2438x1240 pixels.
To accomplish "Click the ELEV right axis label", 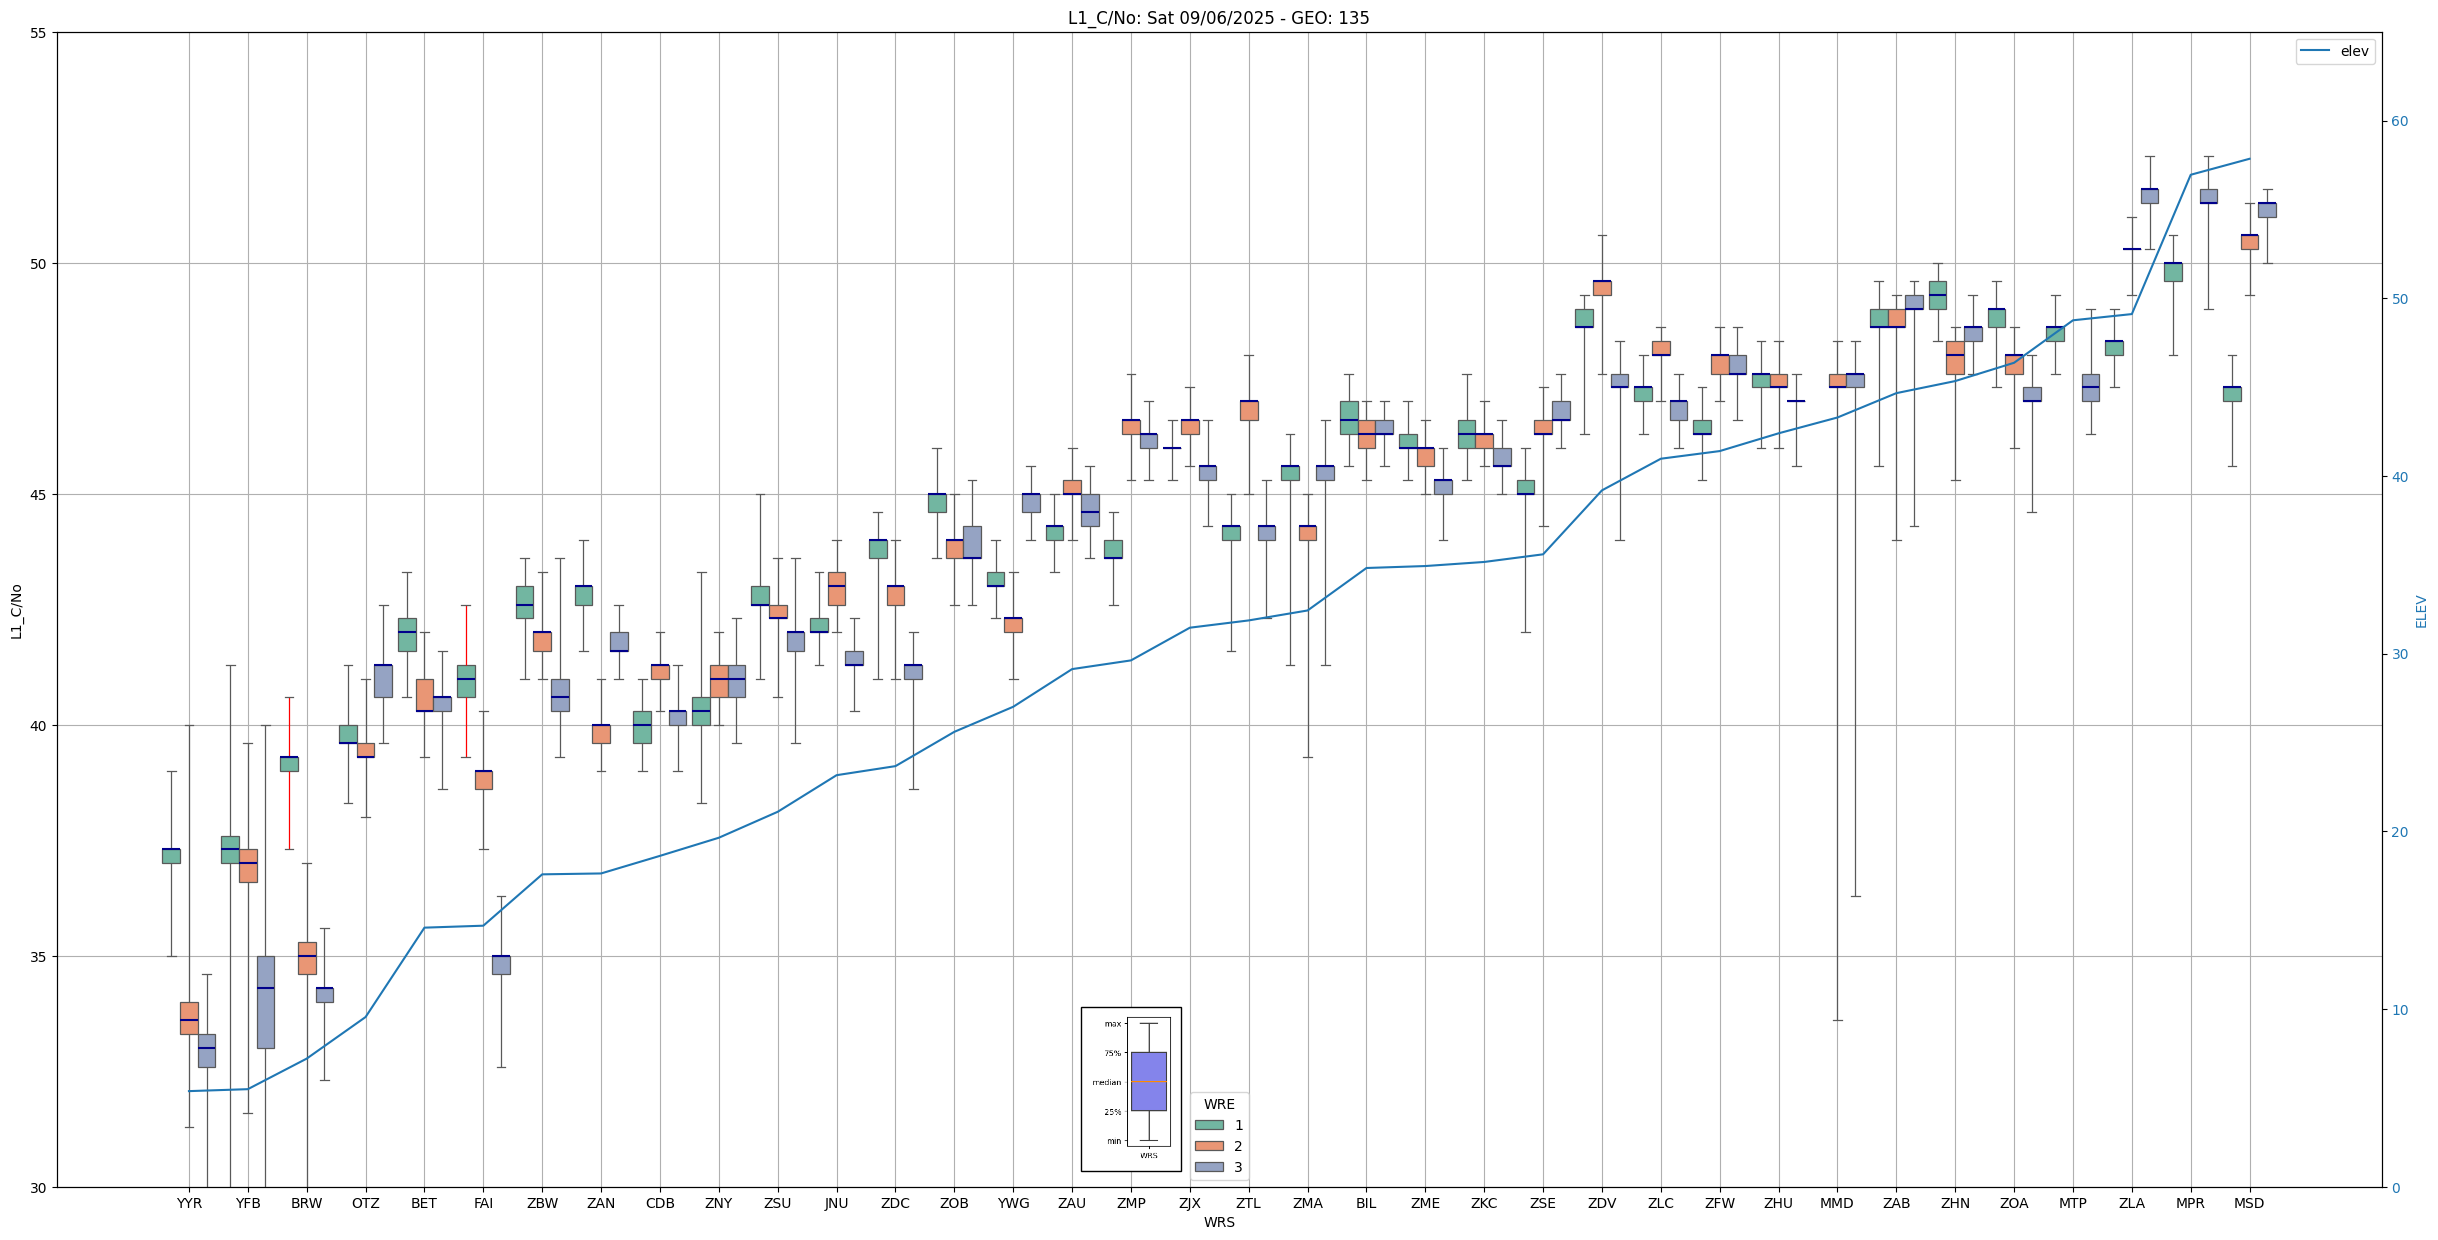I will tap(2421, 611).
